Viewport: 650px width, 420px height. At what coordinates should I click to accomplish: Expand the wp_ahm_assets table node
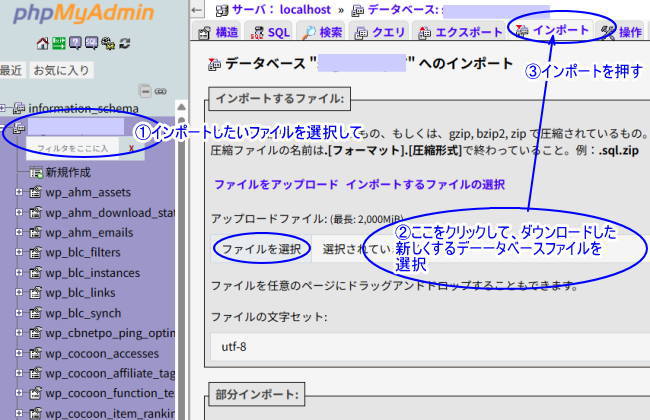[x=19, y=192]
